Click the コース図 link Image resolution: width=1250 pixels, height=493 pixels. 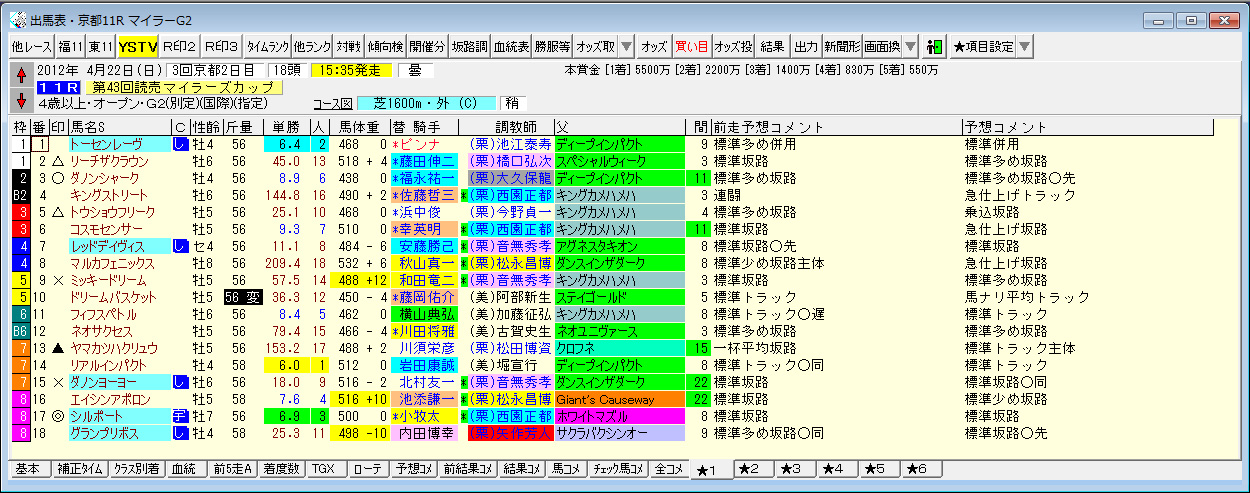(334, 103)
